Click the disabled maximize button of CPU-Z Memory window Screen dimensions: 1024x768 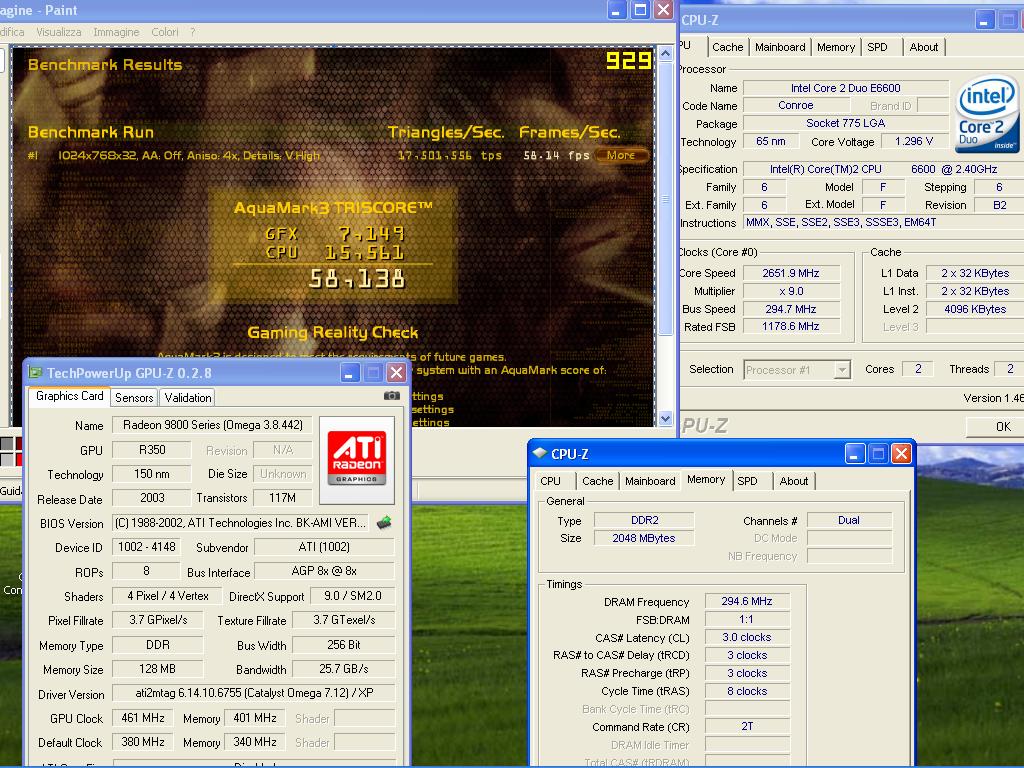(x=878, y=453)
